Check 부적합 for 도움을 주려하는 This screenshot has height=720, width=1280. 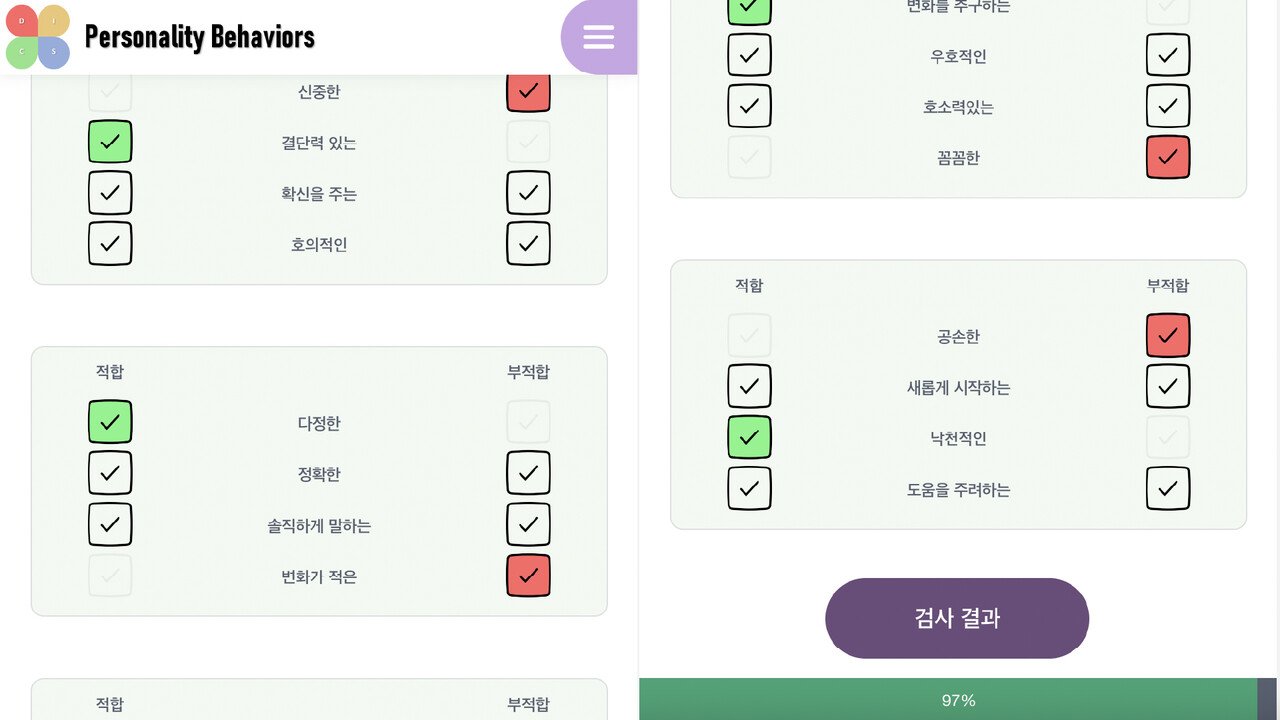1168,489
